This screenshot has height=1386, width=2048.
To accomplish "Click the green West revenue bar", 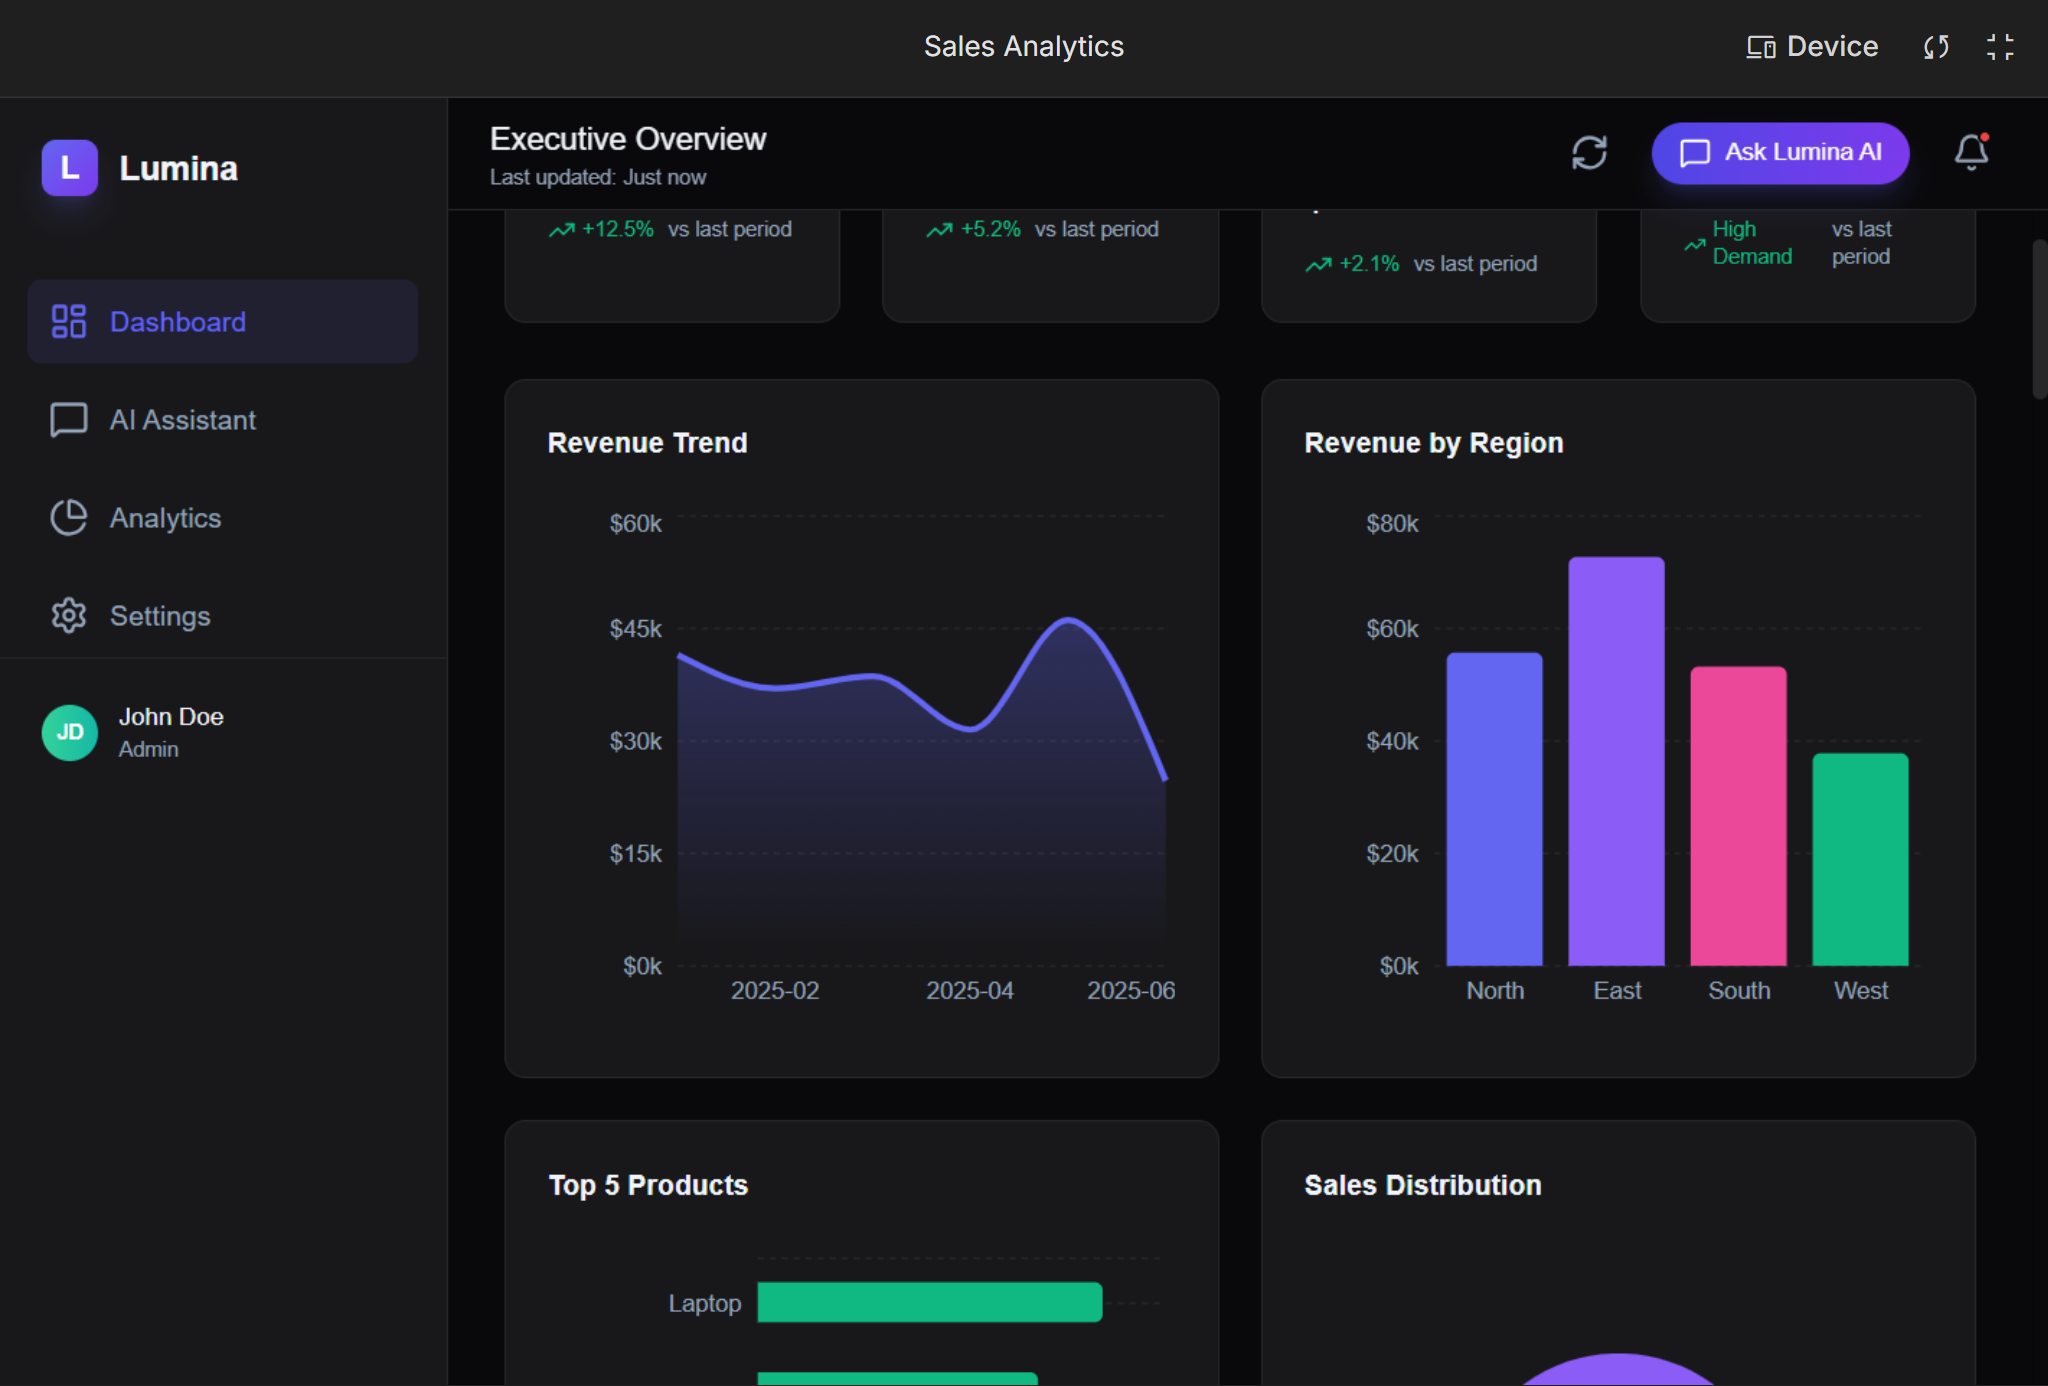I will pos(1860,860).
